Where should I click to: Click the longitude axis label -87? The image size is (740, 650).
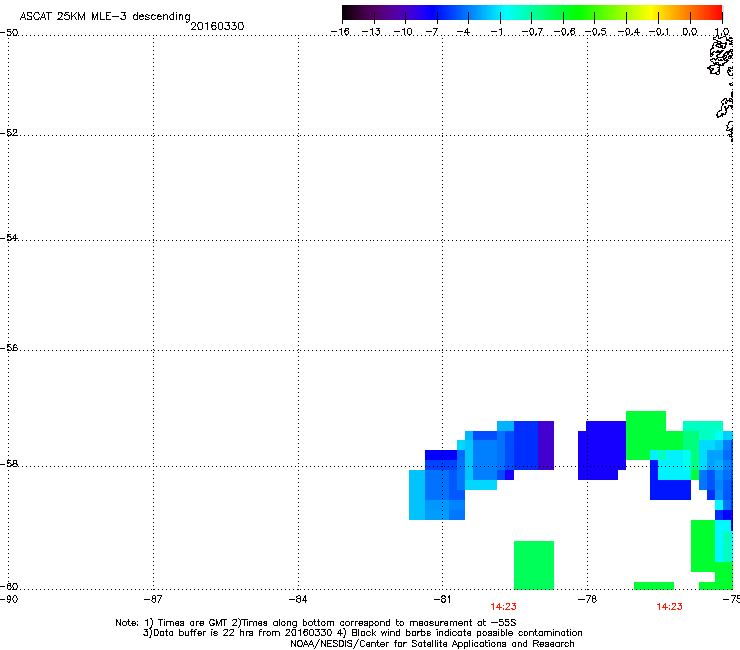(x=153, y=599)
